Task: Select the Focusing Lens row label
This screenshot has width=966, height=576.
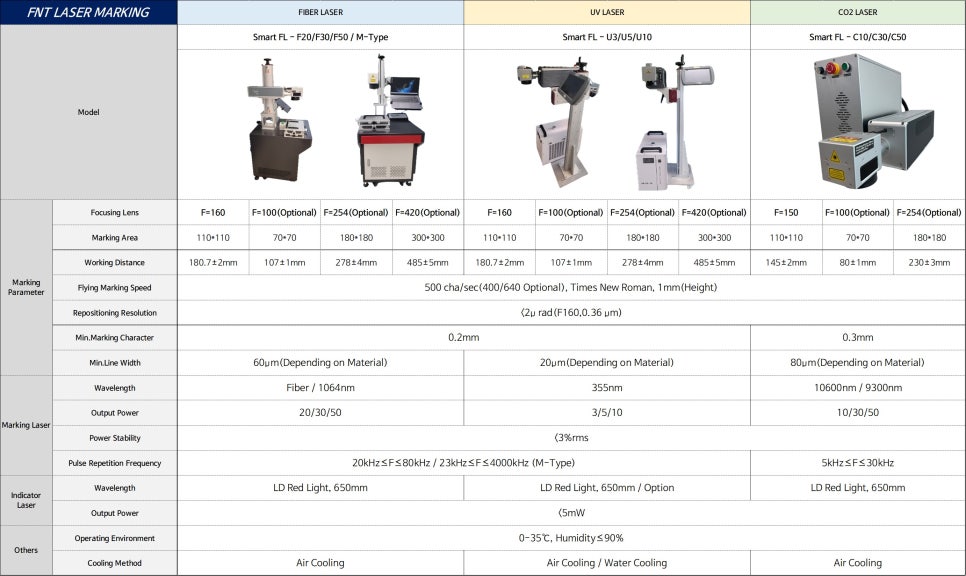Action: pyautogui.click(x=115, y=213)
